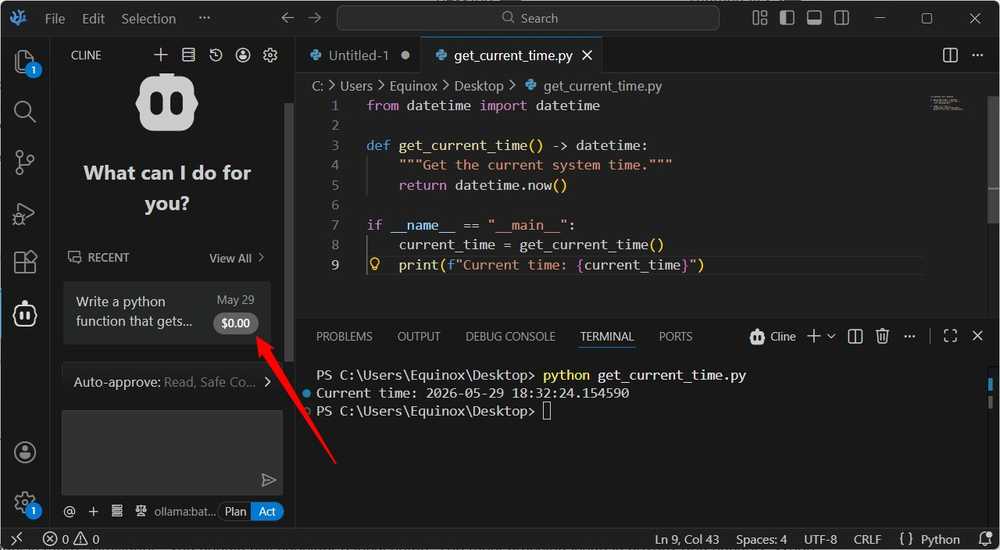Image resolution: width=1000 pixels, height=550 pixels.
Task: Open Cline settings gear in panel header
Action: point(270,55)
